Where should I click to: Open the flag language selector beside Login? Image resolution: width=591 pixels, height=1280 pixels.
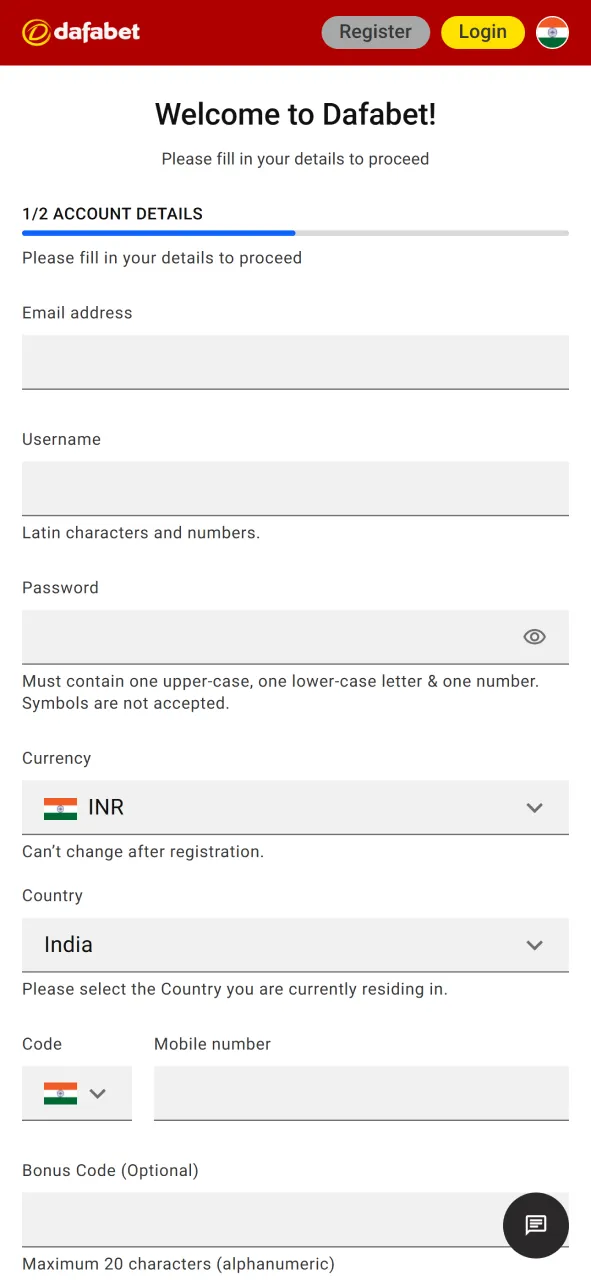pos(552,31)
